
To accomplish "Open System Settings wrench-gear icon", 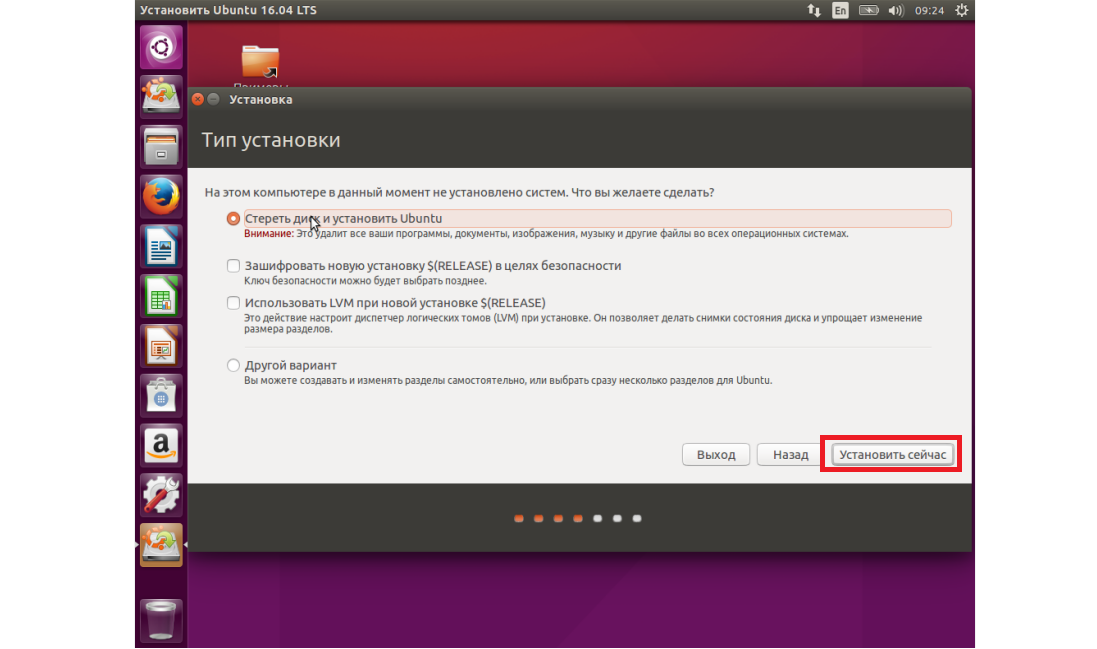I will [x=161, y=494].
